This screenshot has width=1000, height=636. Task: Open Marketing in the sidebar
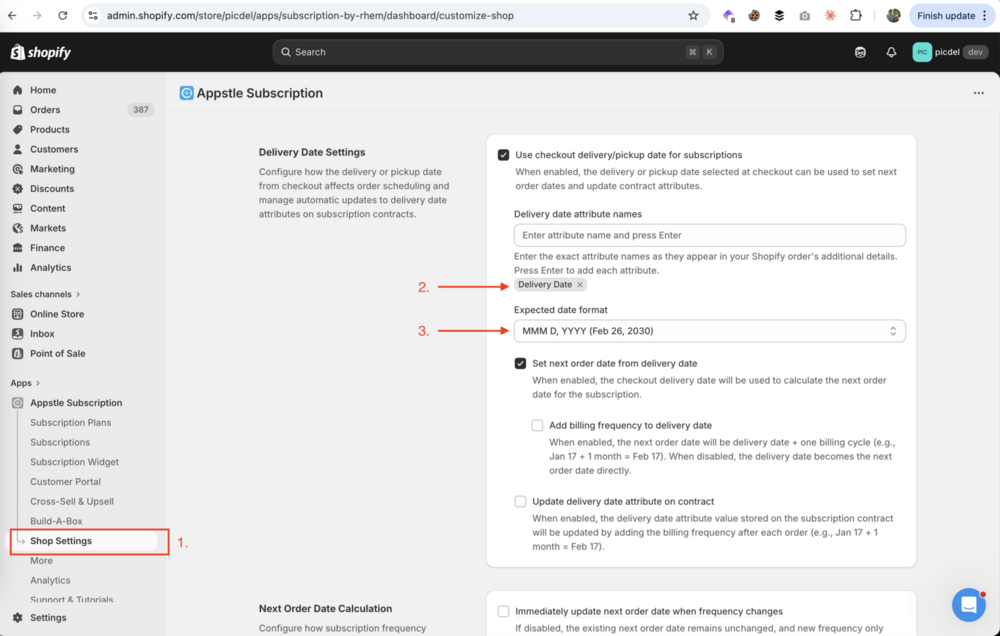(x=52, y=169)
